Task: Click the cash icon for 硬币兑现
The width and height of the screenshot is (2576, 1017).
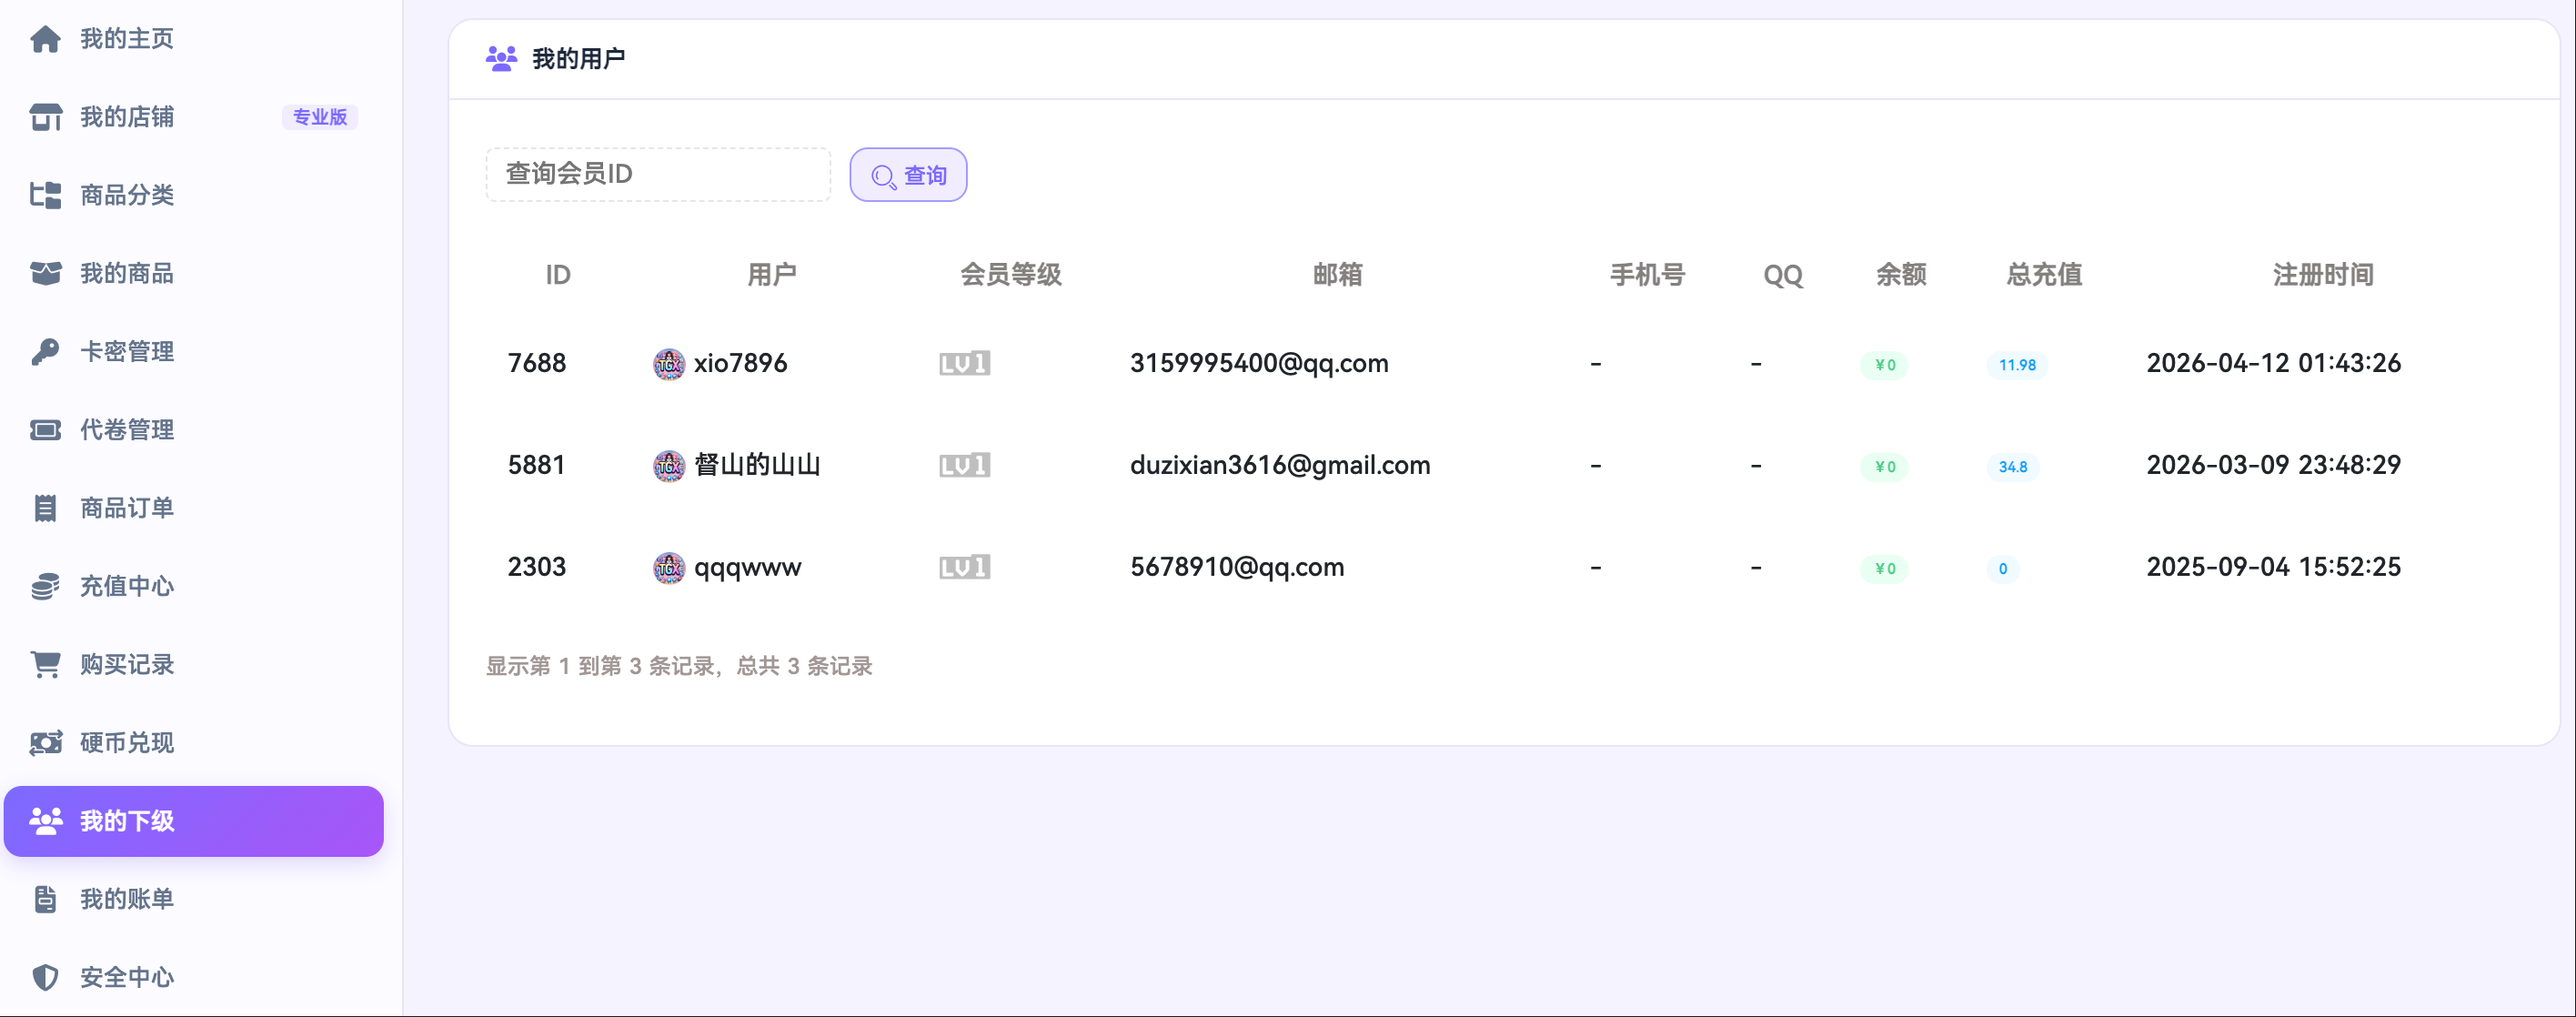Action: (45, 743)
